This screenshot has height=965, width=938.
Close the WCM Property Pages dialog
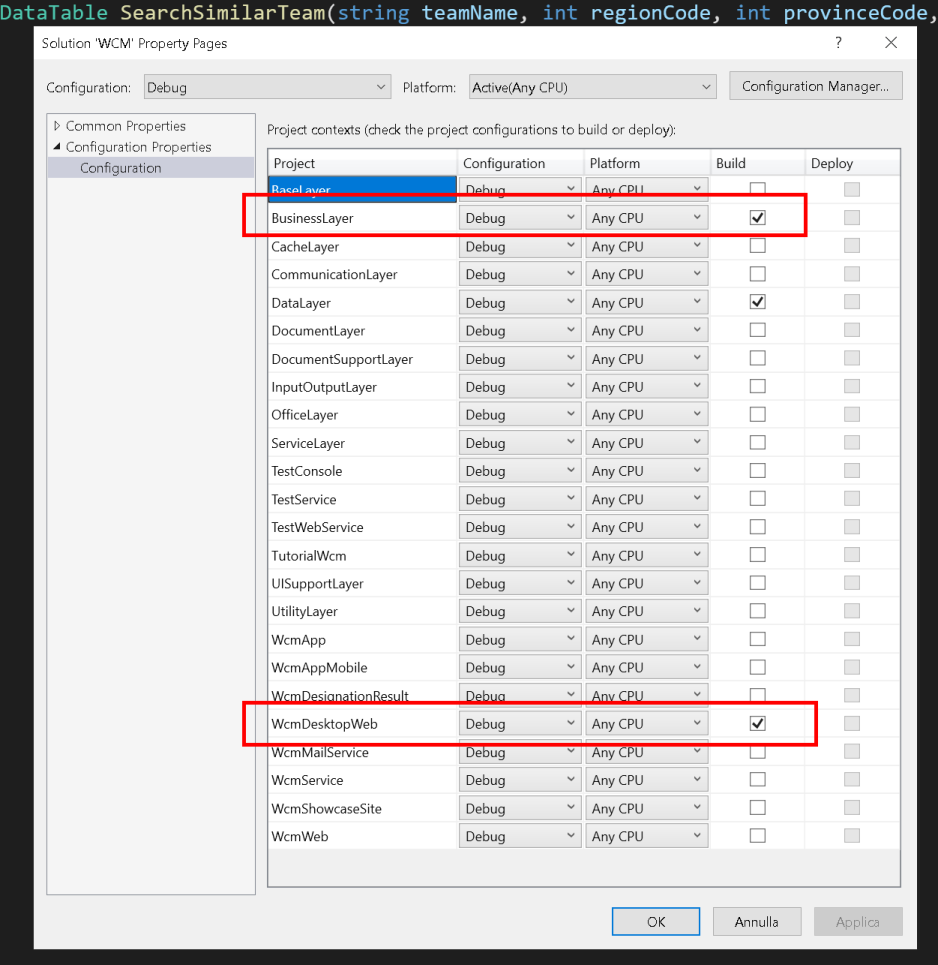[891, 42]
